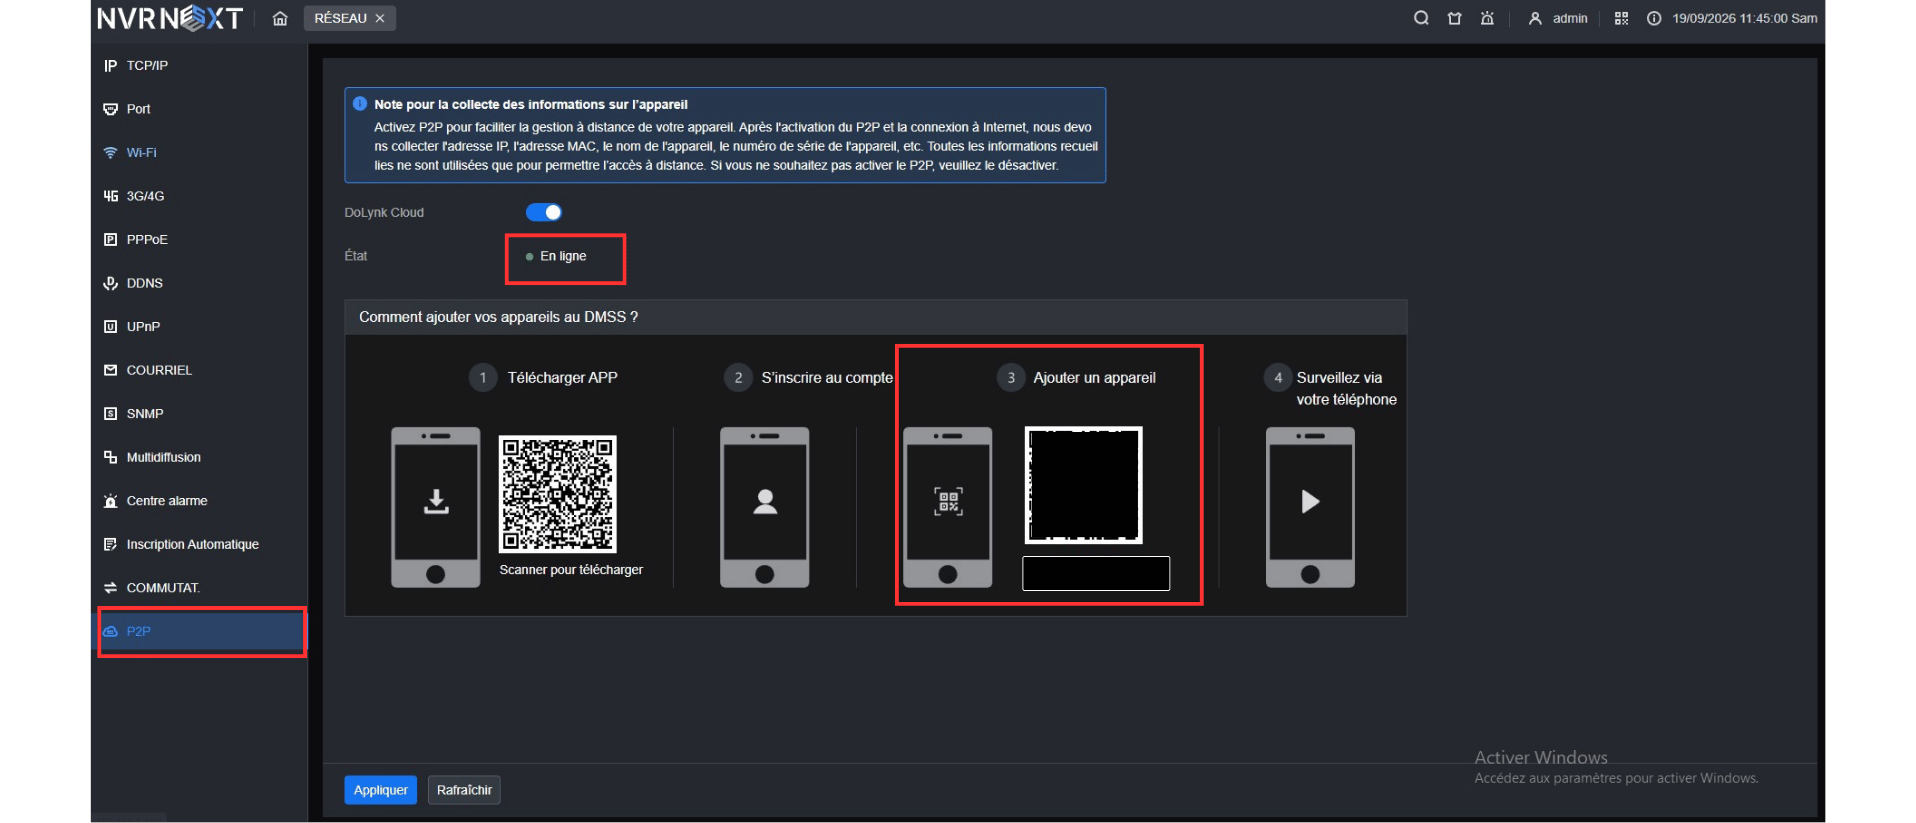1916x823 pixels.
Task: Click 'Comment ajouter vos appareils au DMSS ?' heading
Action: coord(498,317)
